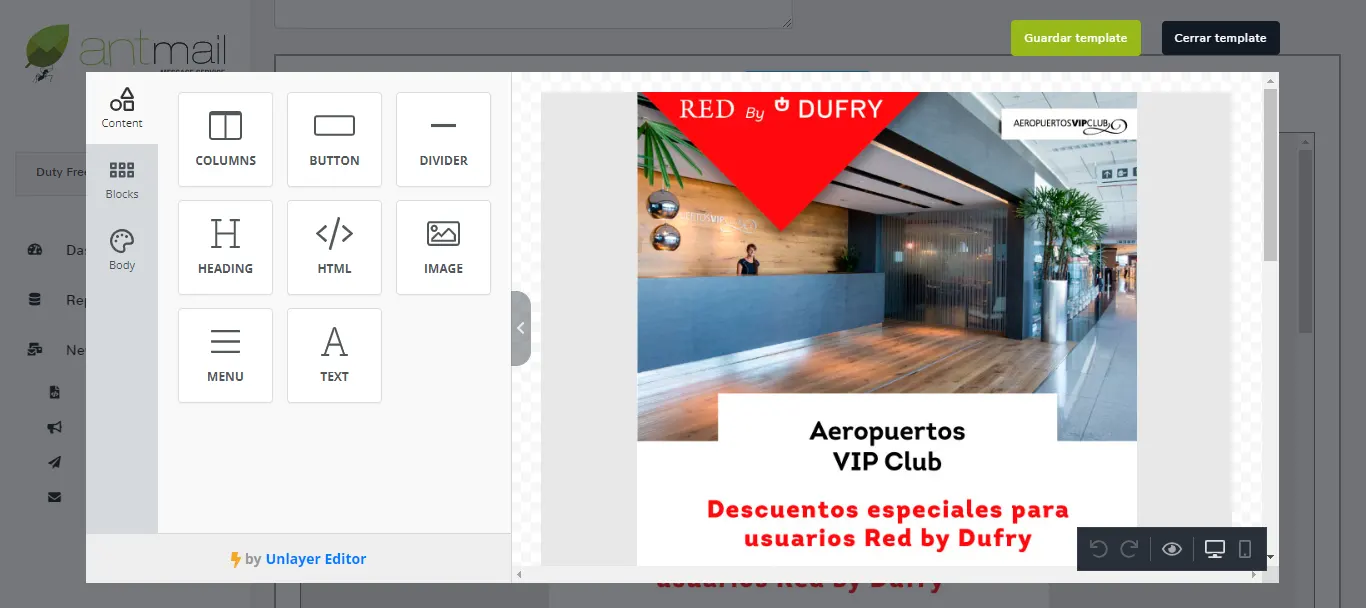Select the Menu content block

[x=225, y=355]
